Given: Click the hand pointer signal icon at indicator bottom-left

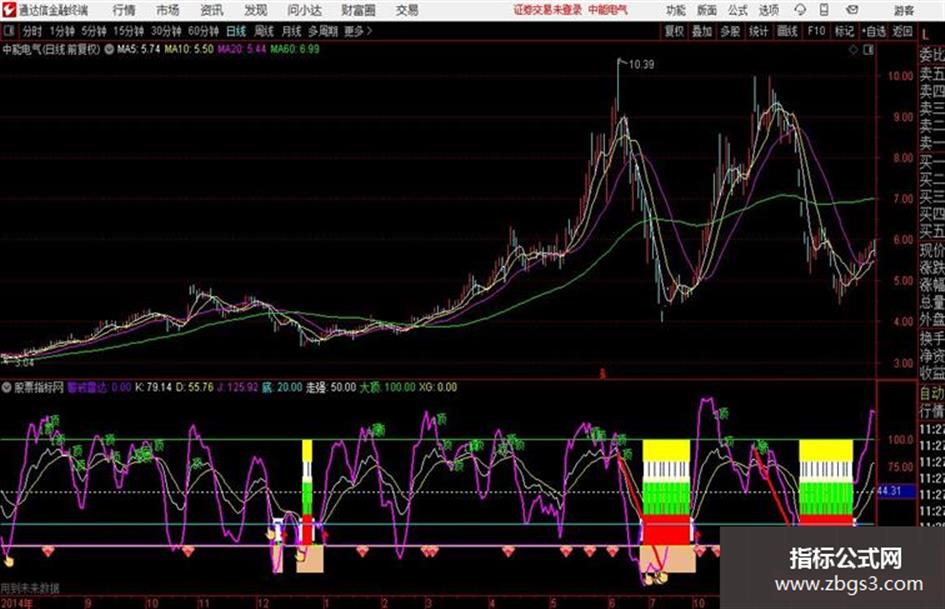Looking at the screenshot, I should pyautogui.click(x=8, y=561).
